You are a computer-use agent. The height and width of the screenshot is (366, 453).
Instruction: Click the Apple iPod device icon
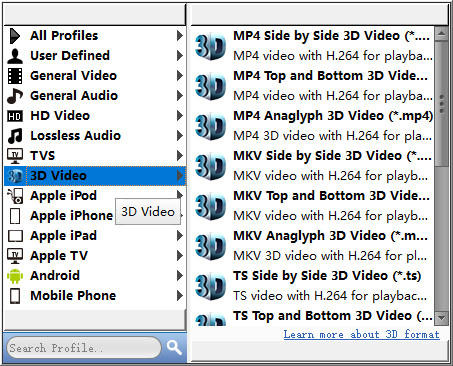click(x=15, y=196)
